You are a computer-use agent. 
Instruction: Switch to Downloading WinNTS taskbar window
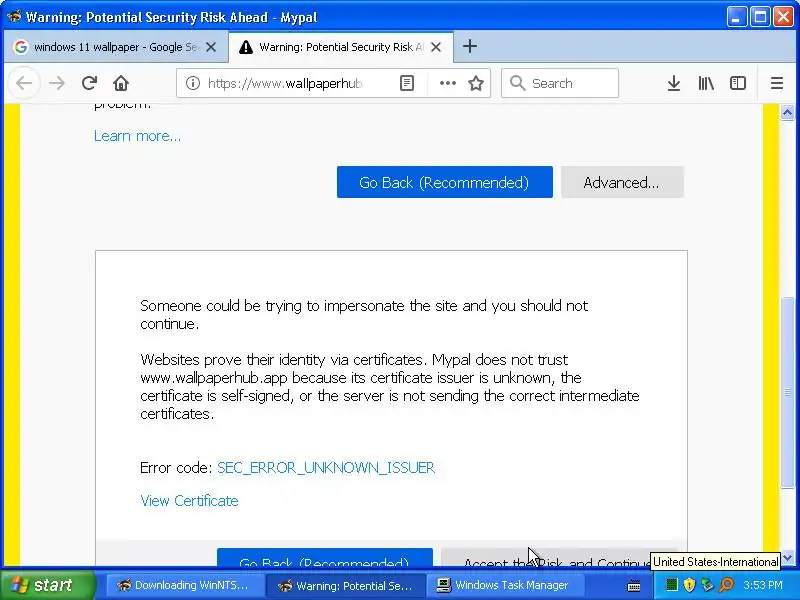[183, 585]
